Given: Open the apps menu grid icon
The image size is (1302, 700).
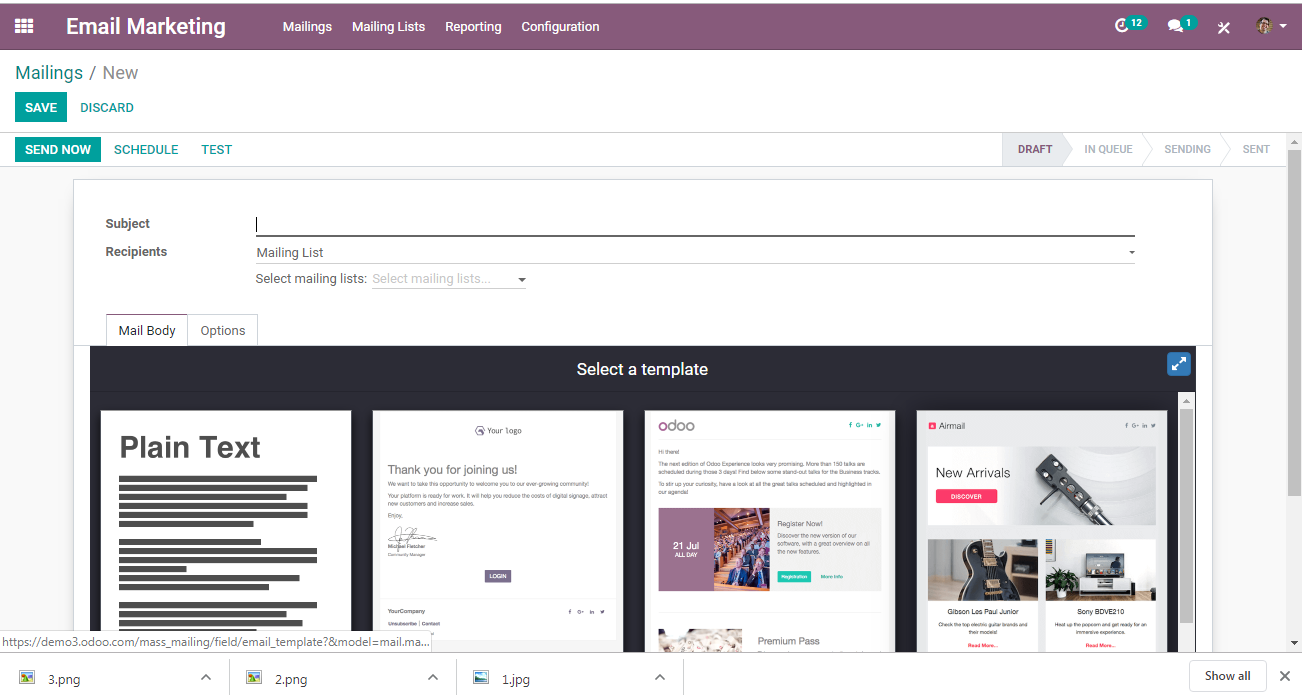Looking at the screenshot, I should [x=25, y=26].
